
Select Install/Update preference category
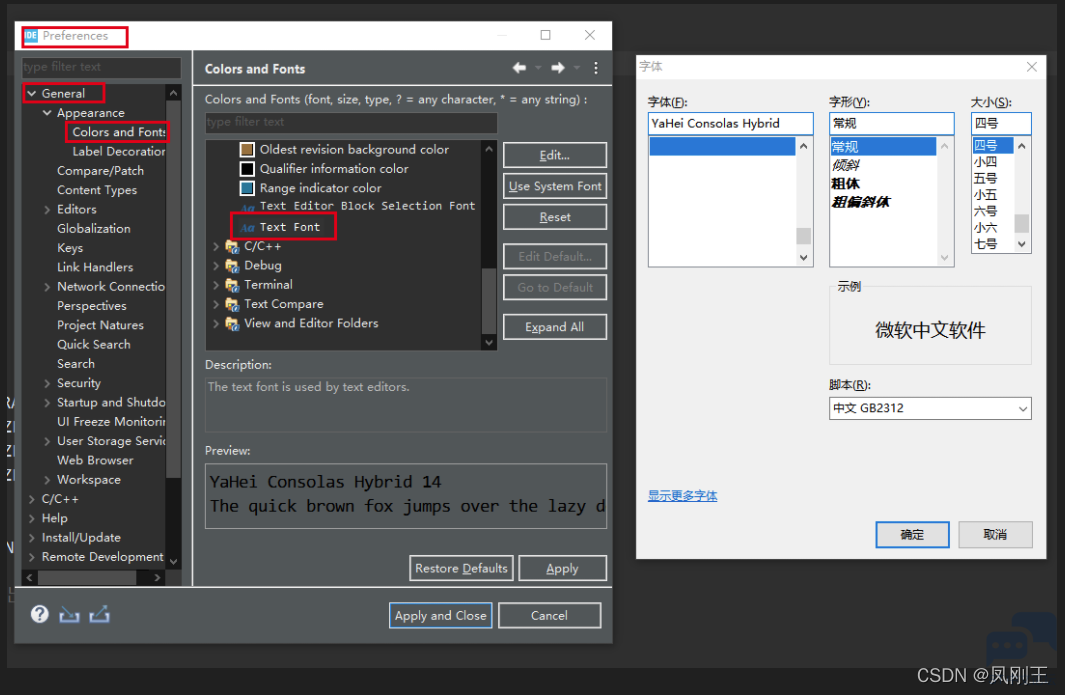point(81,537)
